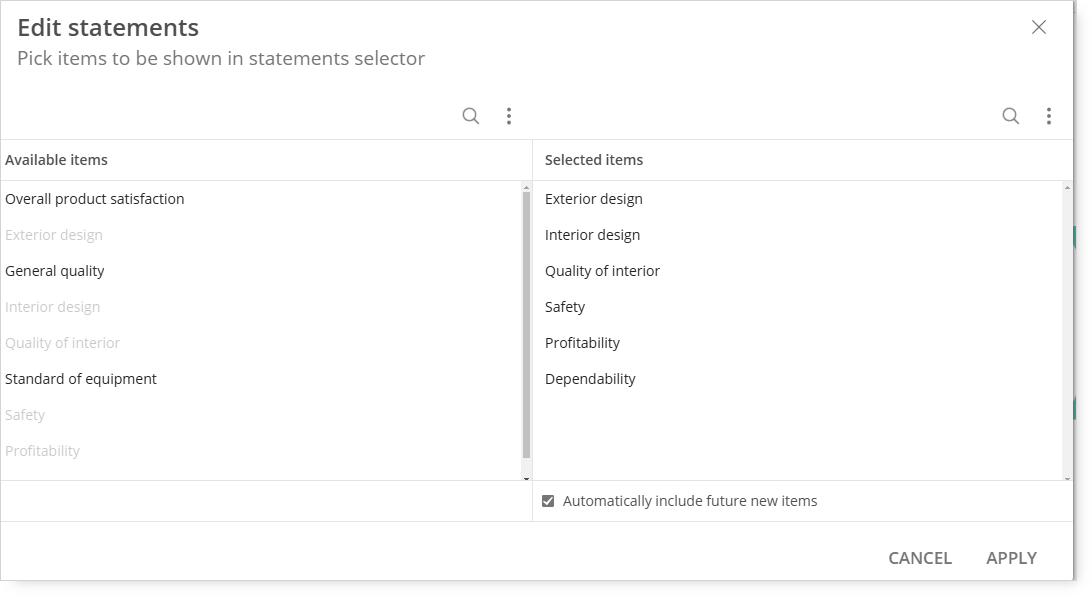Toggle Automatically include future new items
Image resolution: width=1092 pixels, height=596 pixels.
[548, 501]
